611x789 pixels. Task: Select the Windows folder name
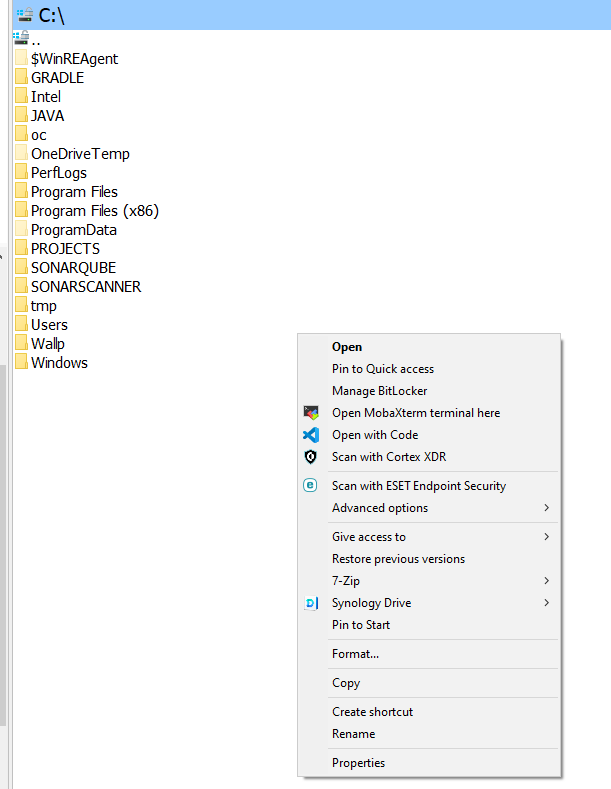(x=59, y=363)
